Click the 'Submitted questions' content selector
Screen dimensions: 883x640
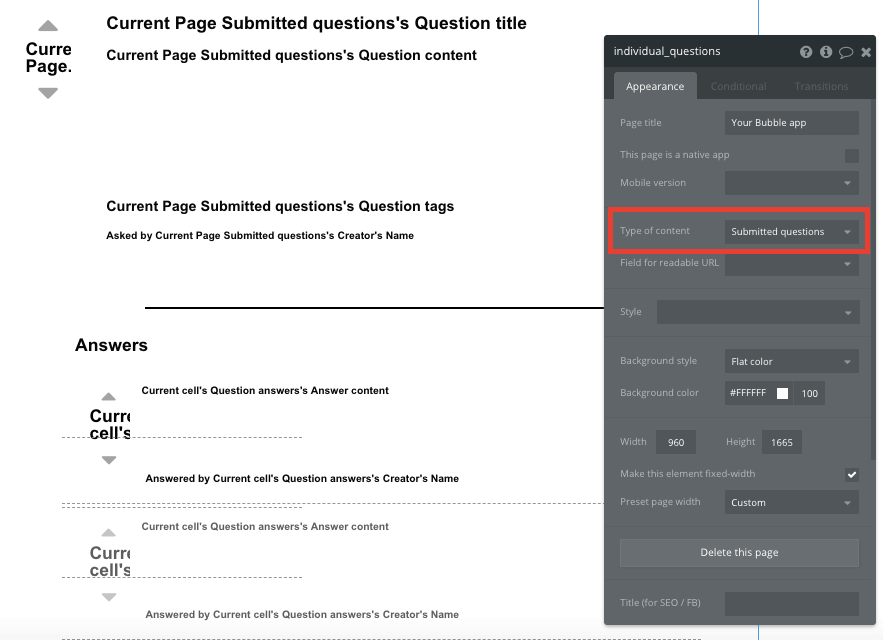tap(791, 230)
